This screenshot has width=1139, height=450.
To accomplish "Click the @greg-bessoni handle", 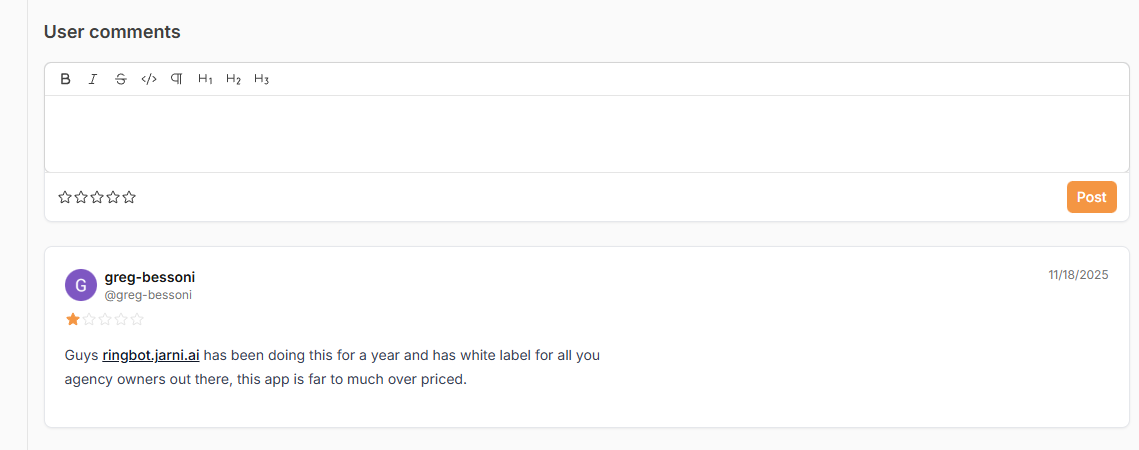I will [148, 295].
